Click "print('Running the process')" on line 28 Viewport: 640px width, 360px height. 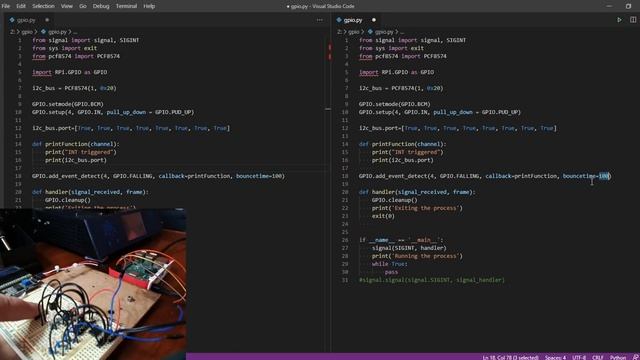pyautogui.click(x=417, y=256)
